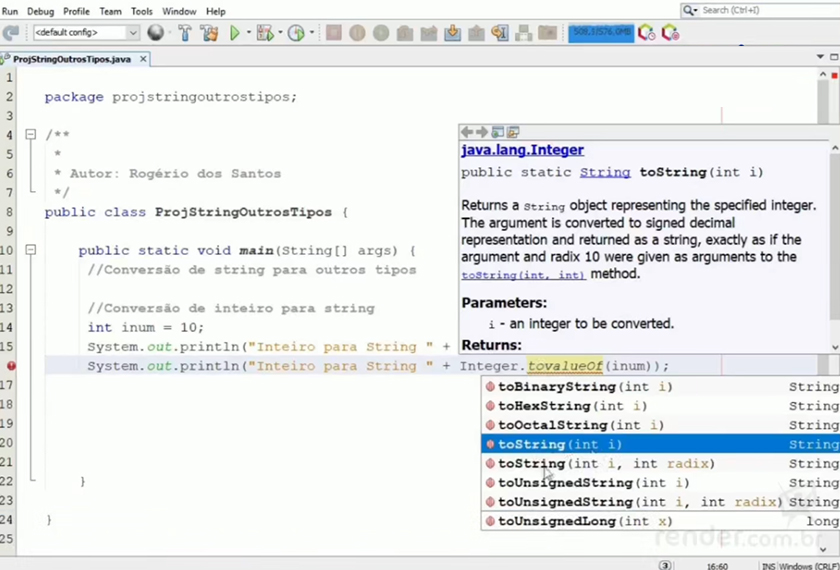The width and height of the screenshot is (840, 570).
Task: Click the globe browser icon in toolbar
Action: point(155,33)
